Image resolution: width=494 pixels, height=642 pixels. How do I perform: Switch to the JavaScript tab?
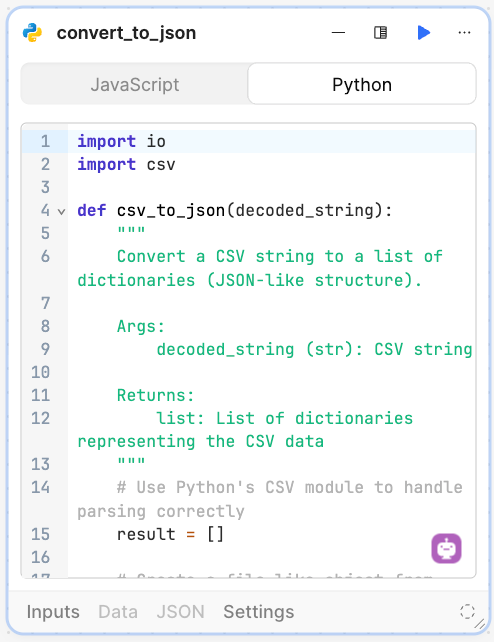[135, 84]
